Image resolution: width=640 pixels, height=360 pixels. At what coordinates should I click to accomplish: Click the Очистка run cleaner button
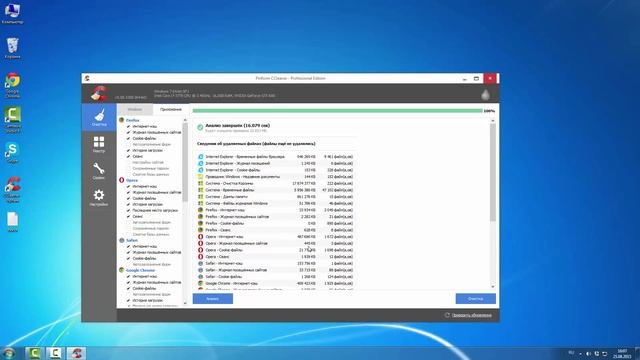point(476,299)
